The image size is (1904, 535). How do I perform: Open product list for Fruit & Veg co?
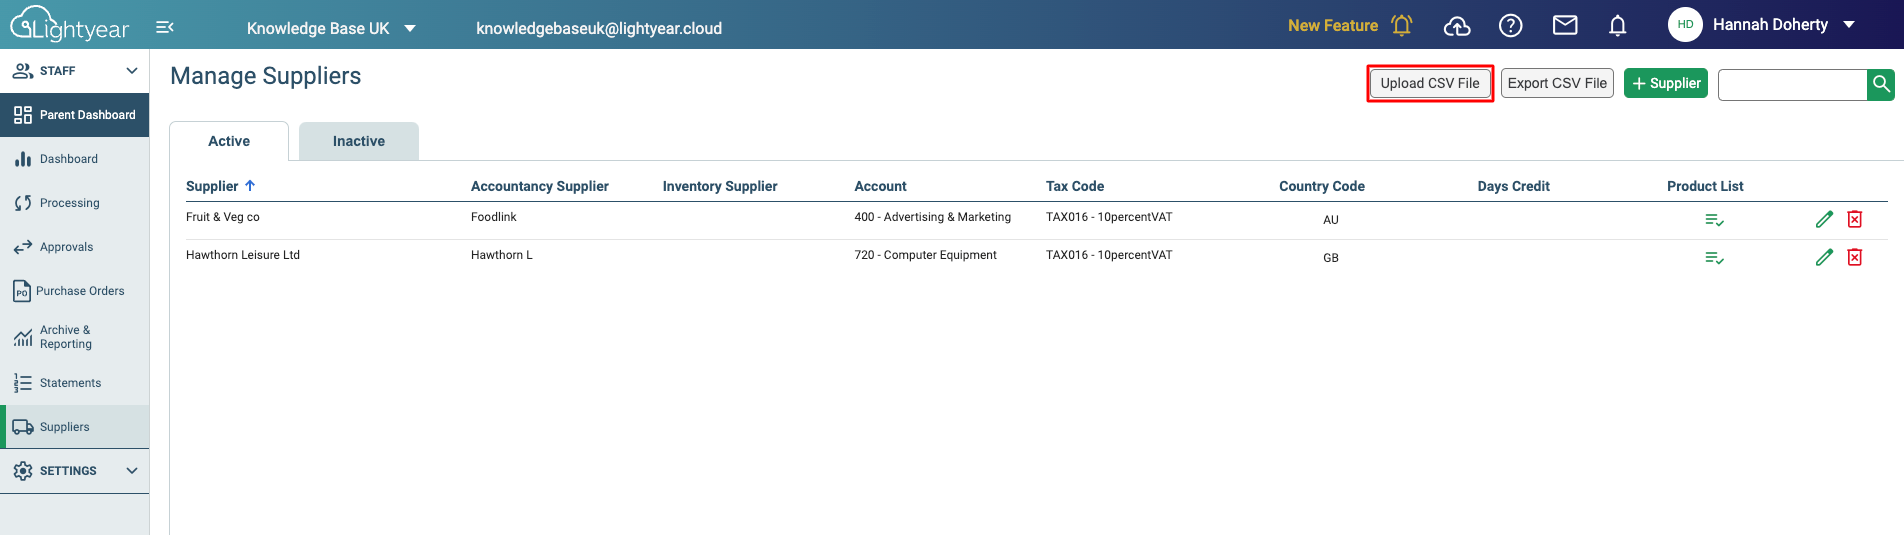(x=1714, y=220)
